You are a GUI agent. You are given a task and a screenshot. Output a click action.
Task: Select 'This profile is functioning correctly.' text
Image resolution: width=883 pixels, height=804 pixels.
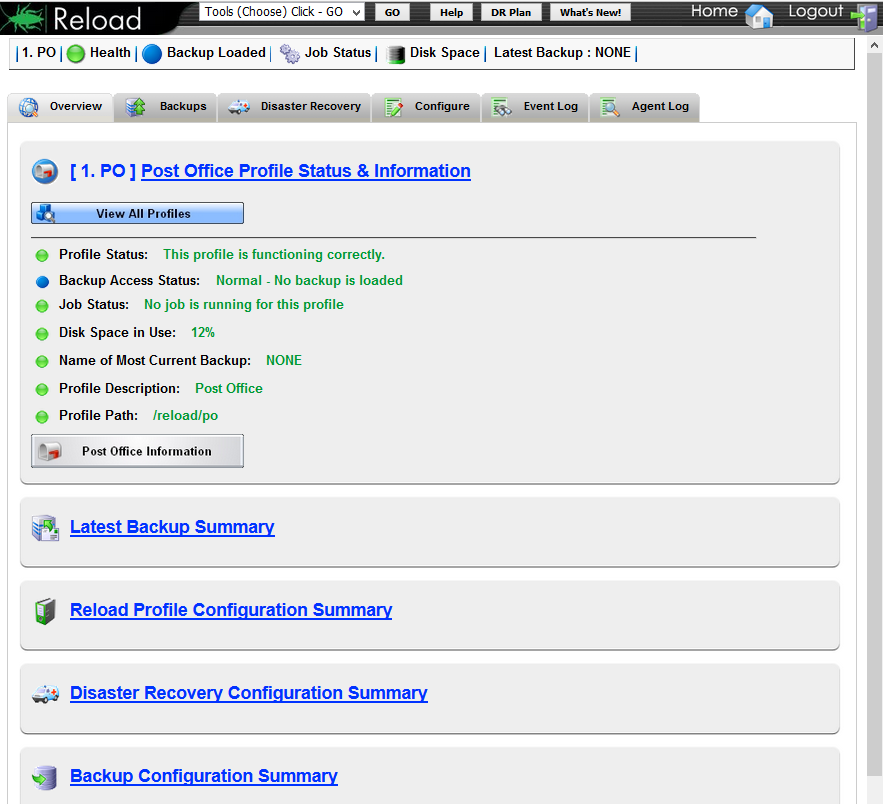click(x=274, y=254)
